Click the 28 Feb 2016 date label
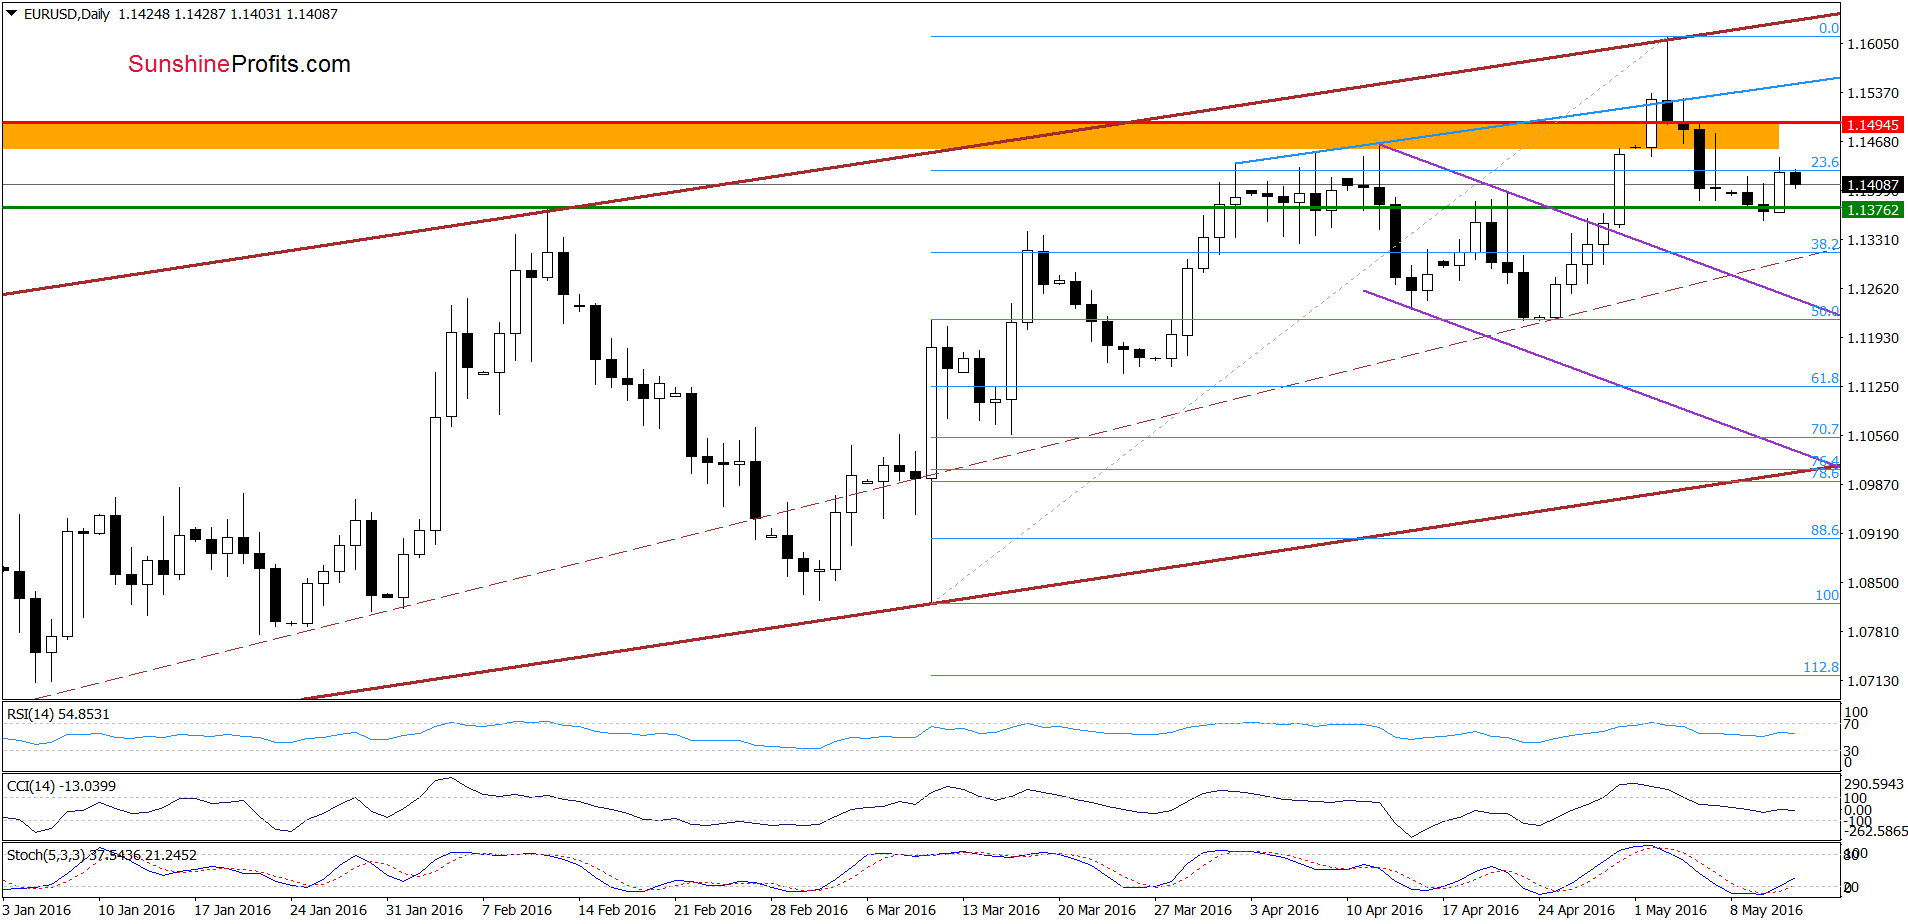Image resolution: width=1908 pixels, height=924 pixels. [x=809, y=910]
